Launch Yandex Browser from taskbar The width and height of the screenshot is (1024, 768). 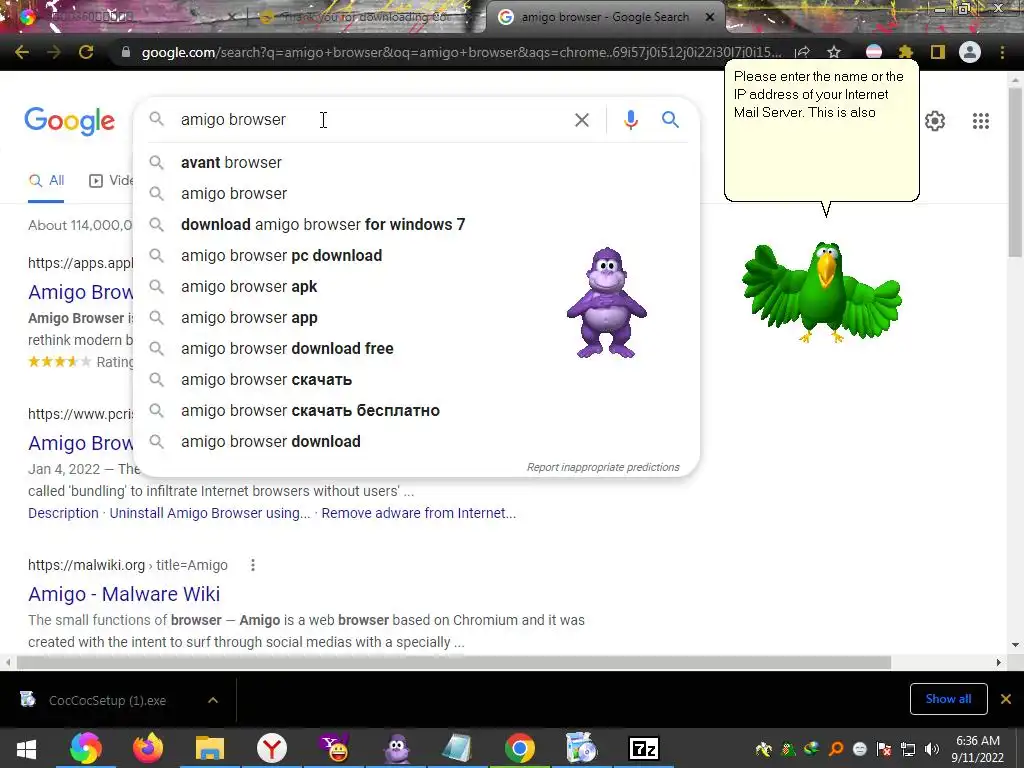click(272, 748)
